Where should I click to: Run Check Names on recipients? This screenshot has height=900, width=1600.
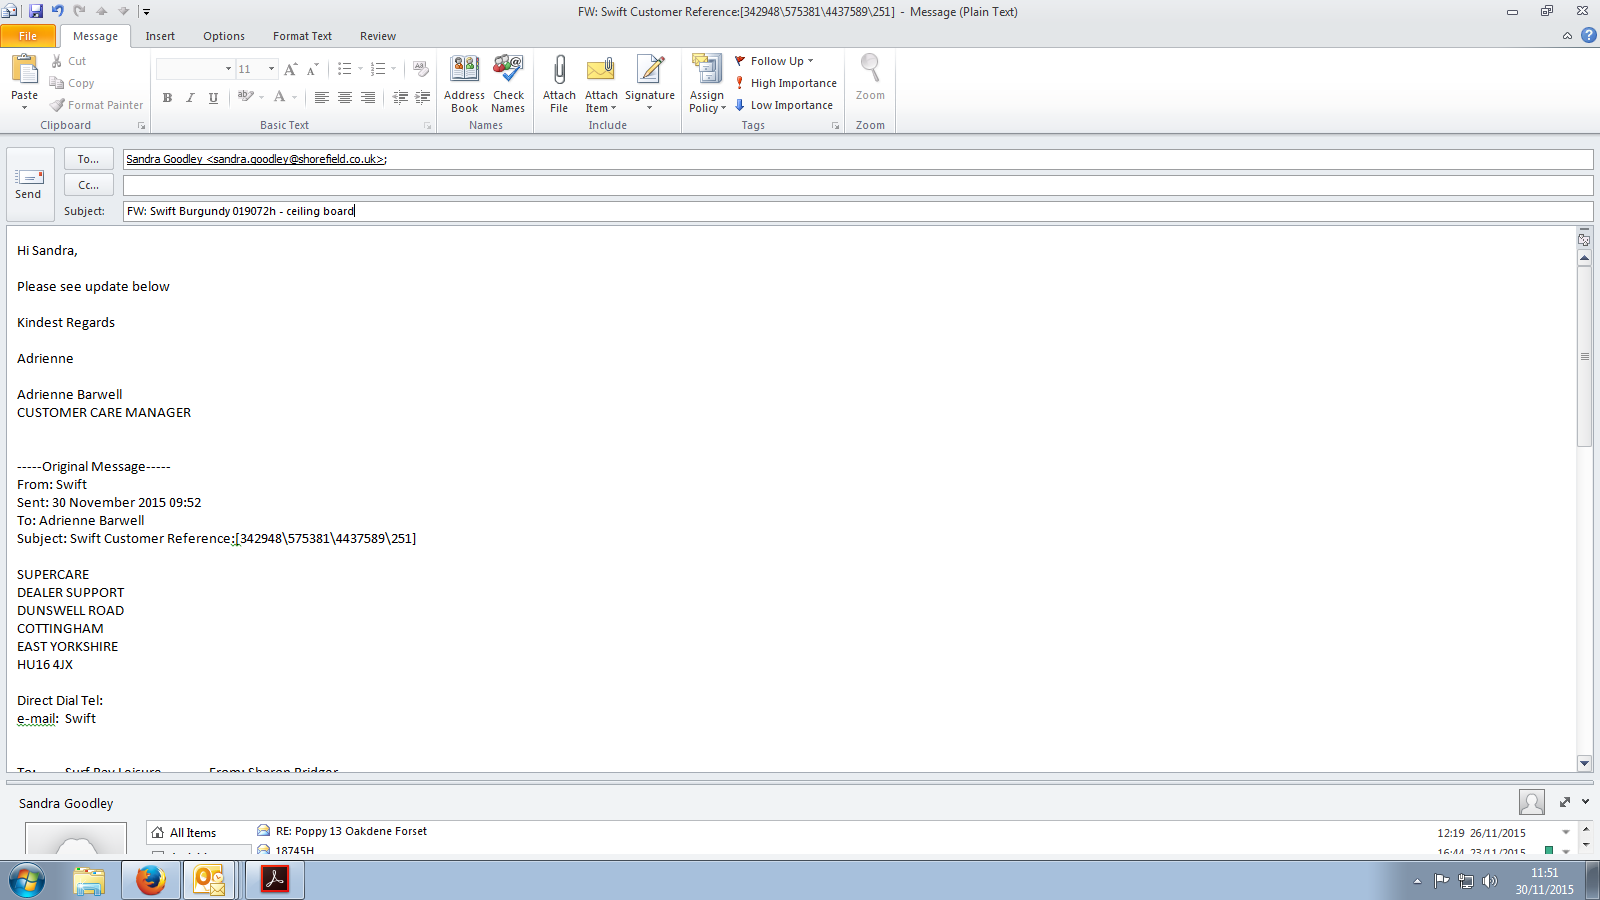508,84
